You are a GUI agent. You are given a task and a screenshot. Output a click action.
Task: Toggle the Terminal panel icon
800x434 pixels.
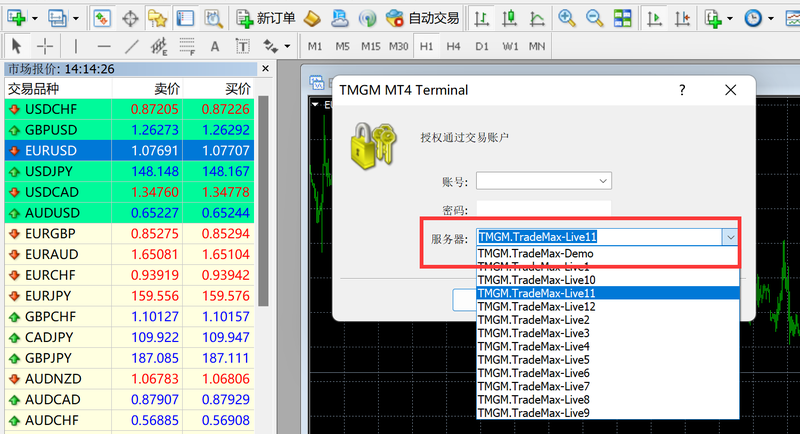coord(185,19)
